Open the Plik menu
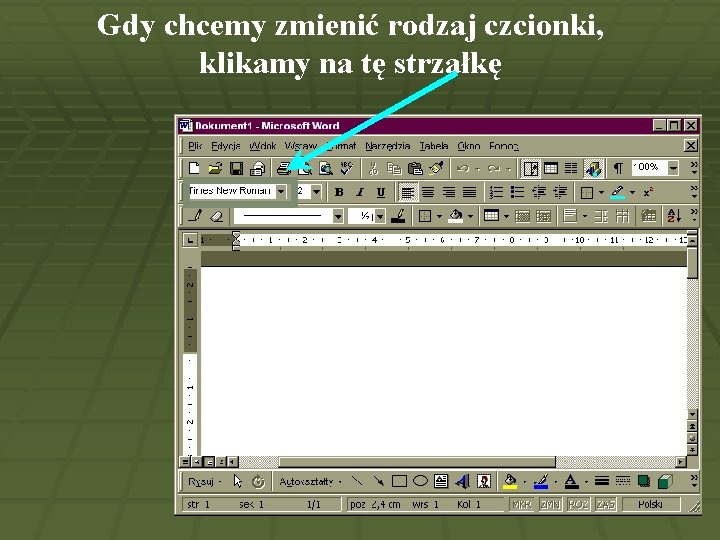 (195, 146)
